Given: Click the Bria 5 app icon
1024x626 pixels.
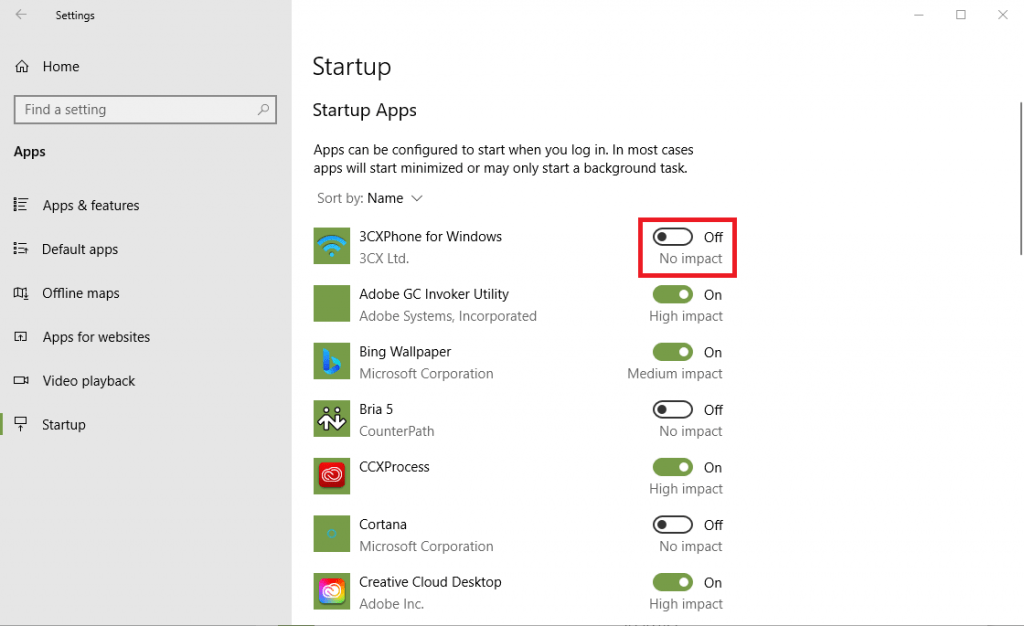Looking at the screenshot, I should click(332, 418).
